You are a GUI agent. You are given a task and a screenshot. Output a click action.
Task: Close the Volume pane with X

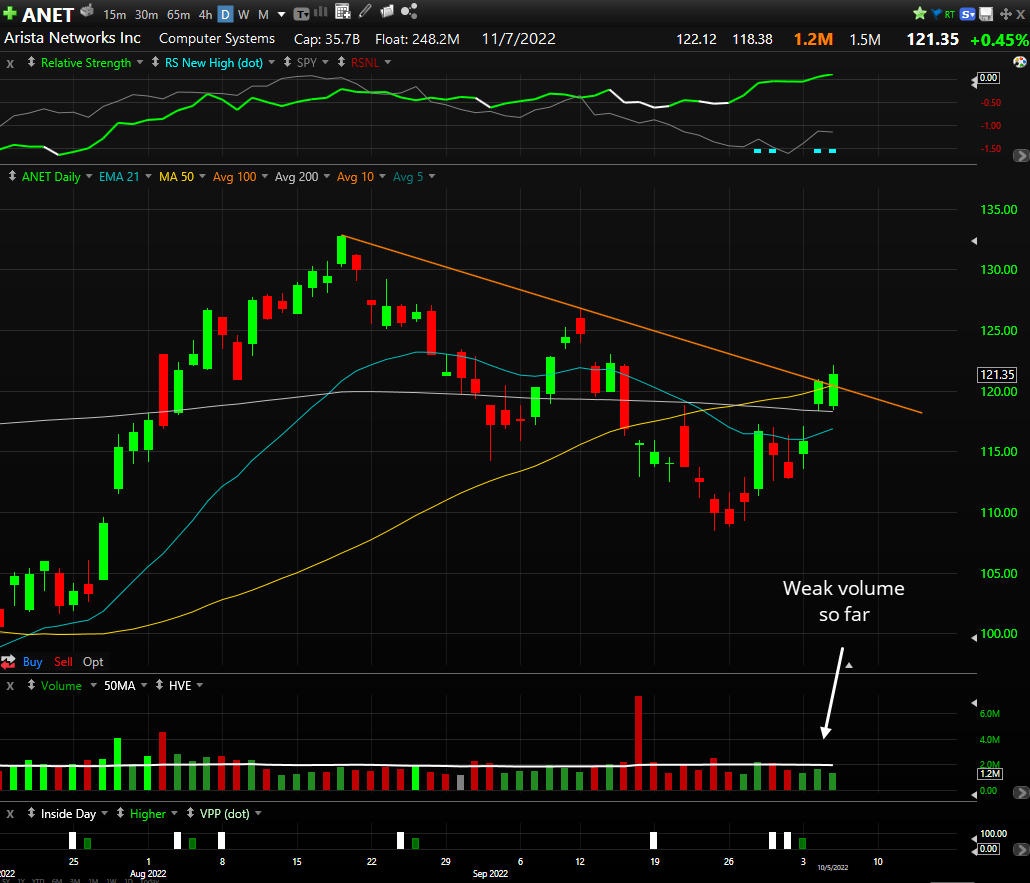tap(10, 686)
